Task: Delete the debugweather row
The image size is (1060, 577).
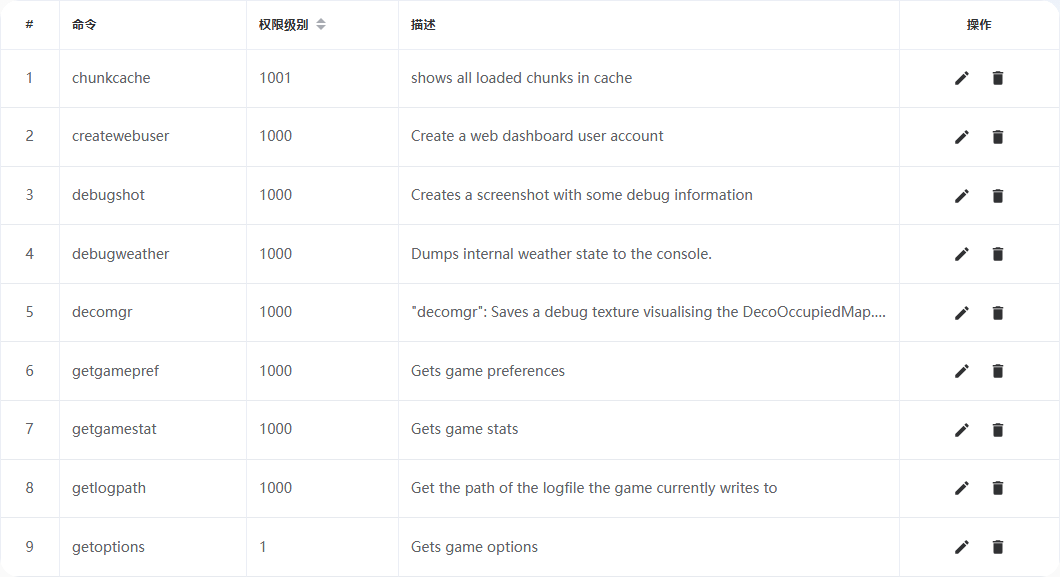Action: click(998, 254)
